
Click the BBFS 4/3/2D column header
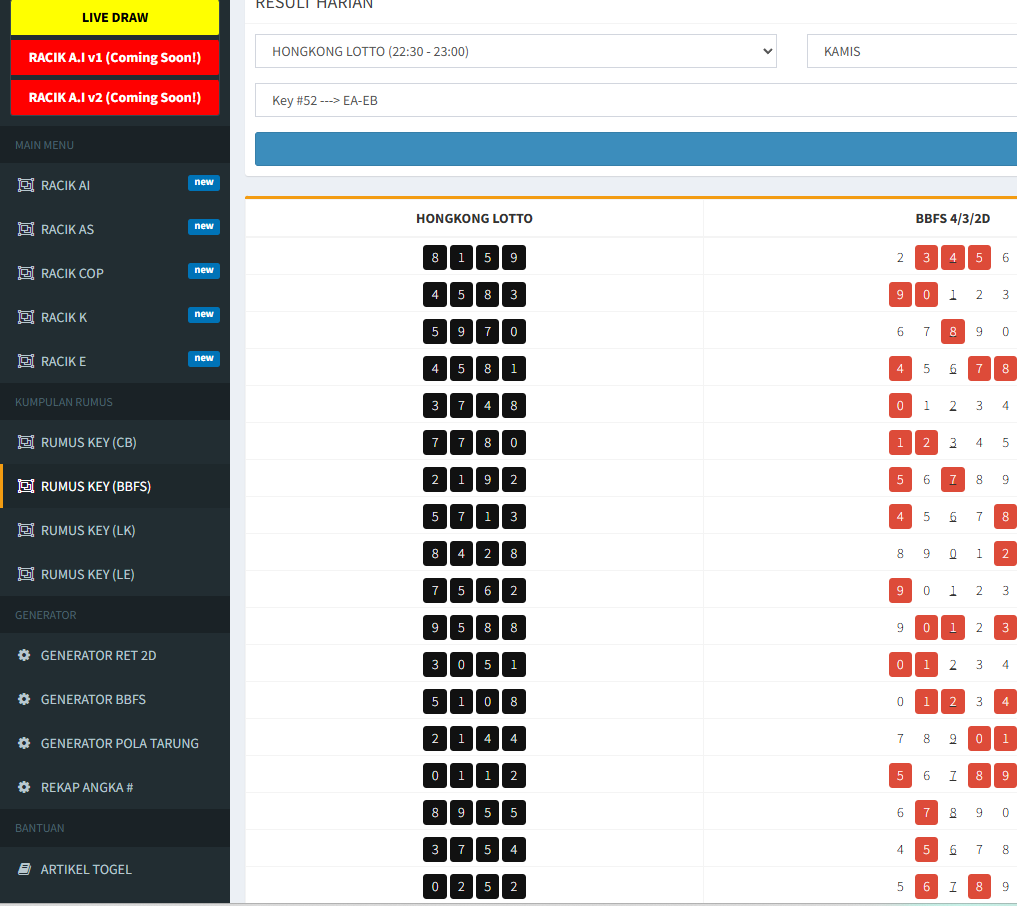click(953, 219)
